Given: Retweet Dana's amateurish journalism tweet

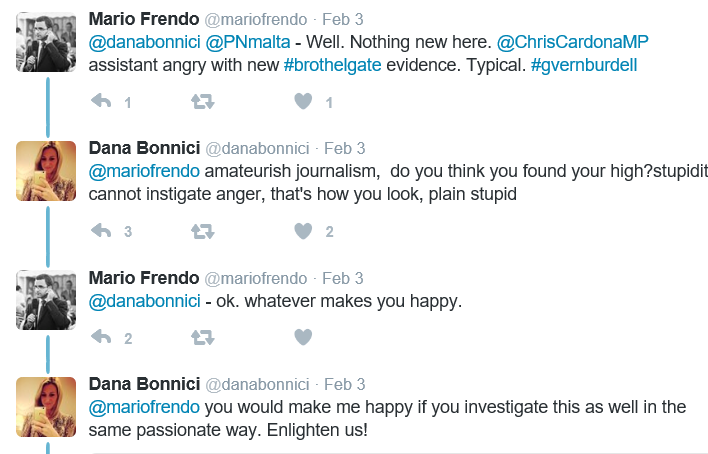Looking at the screenshot, I should click(203, 231).
